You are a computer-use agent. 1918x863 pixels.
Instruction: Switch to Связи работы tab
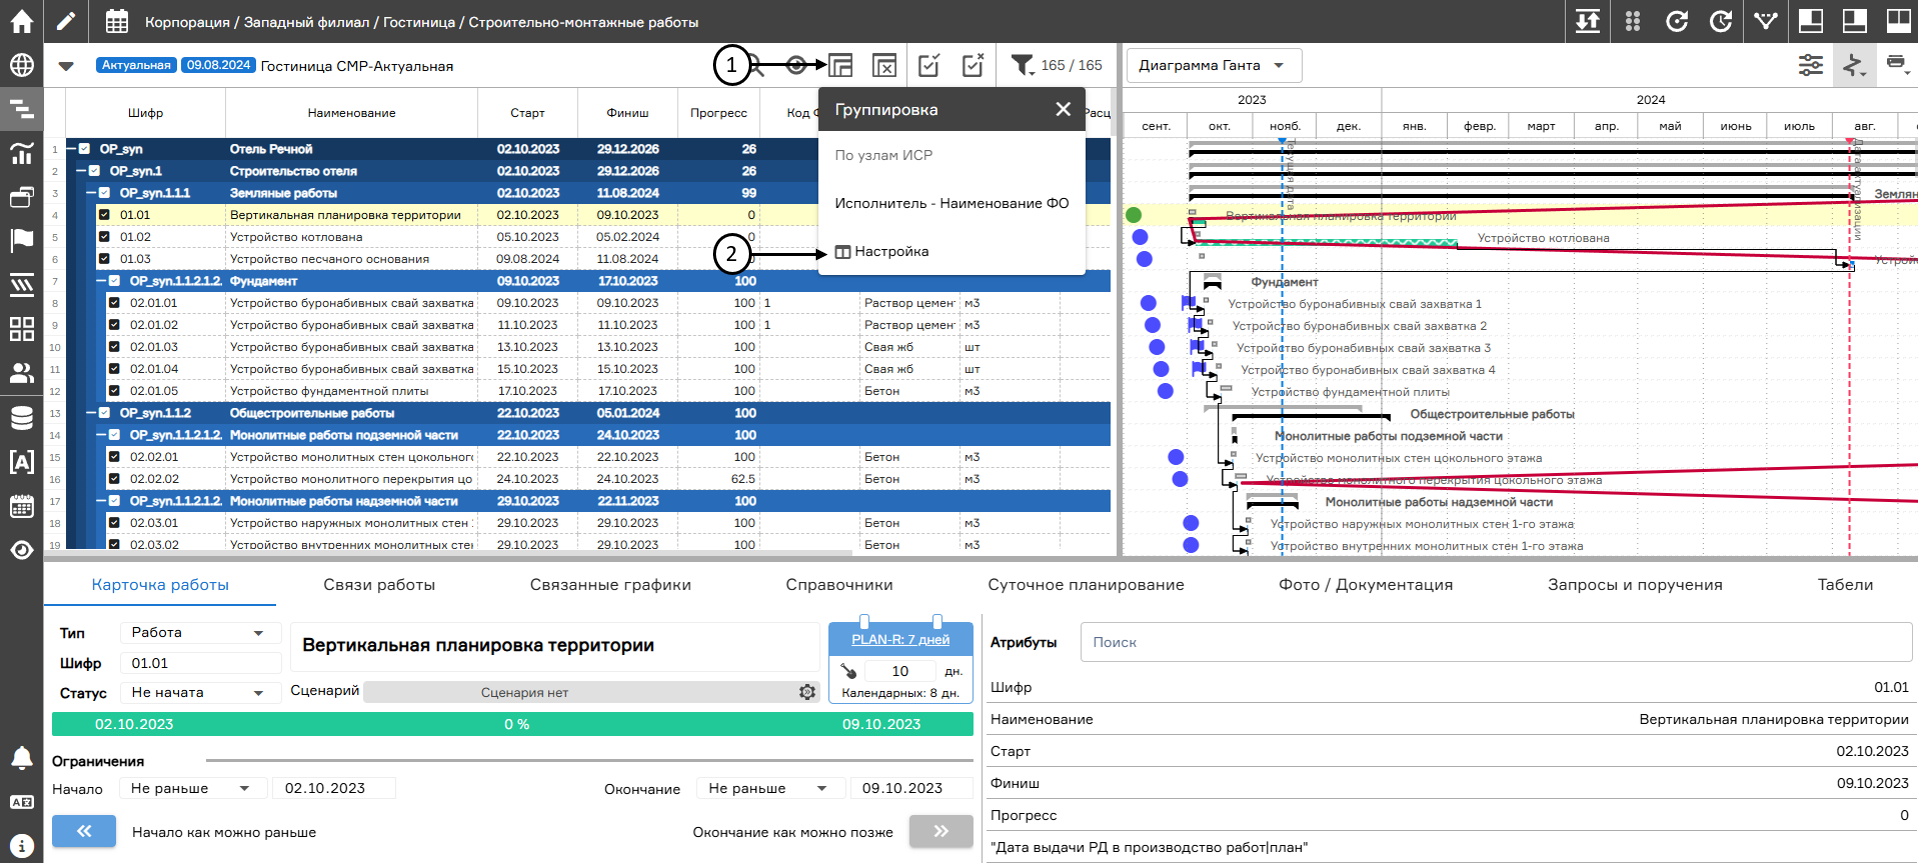(x=379, y=585)
